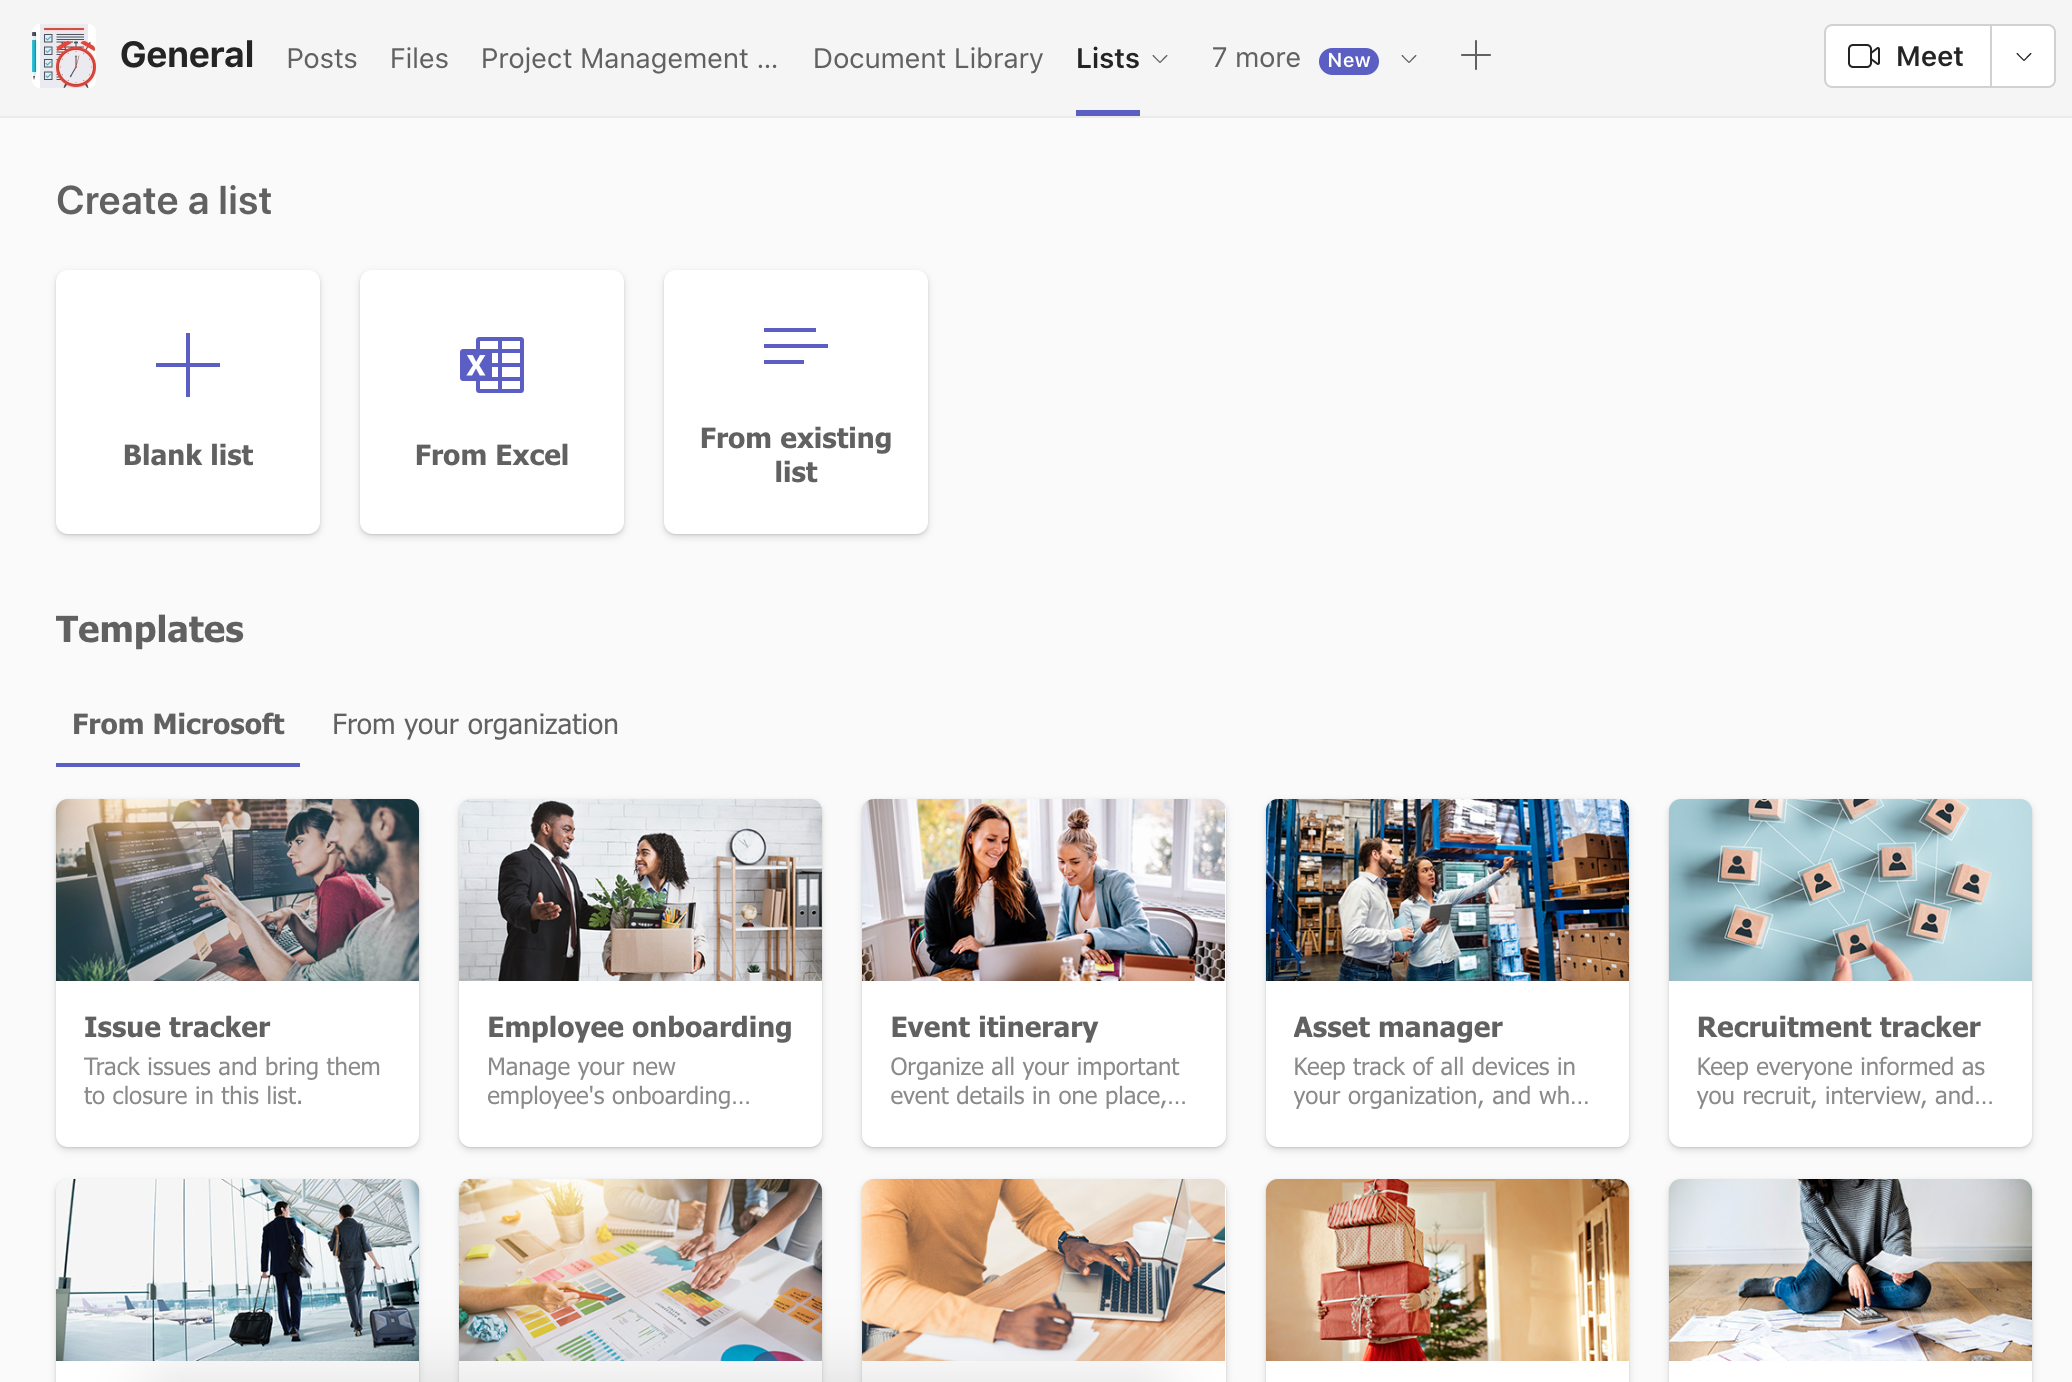Click the plus icon on Blank list
Image resolution: width=2072 pixels, height=1382 pixels.
188,365
